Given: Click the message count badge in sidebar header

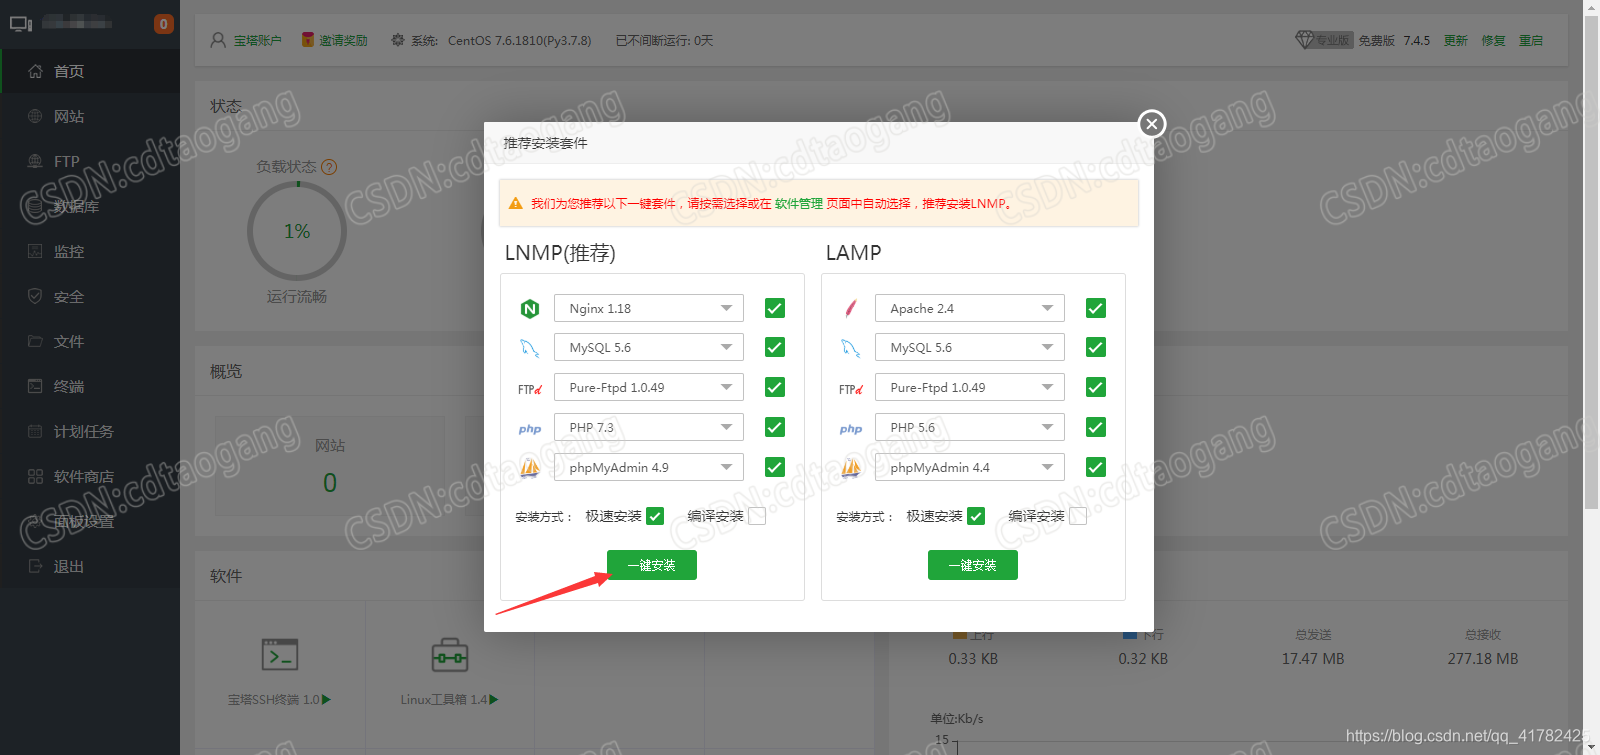Looking at the screenshot, I should point(163,23).
